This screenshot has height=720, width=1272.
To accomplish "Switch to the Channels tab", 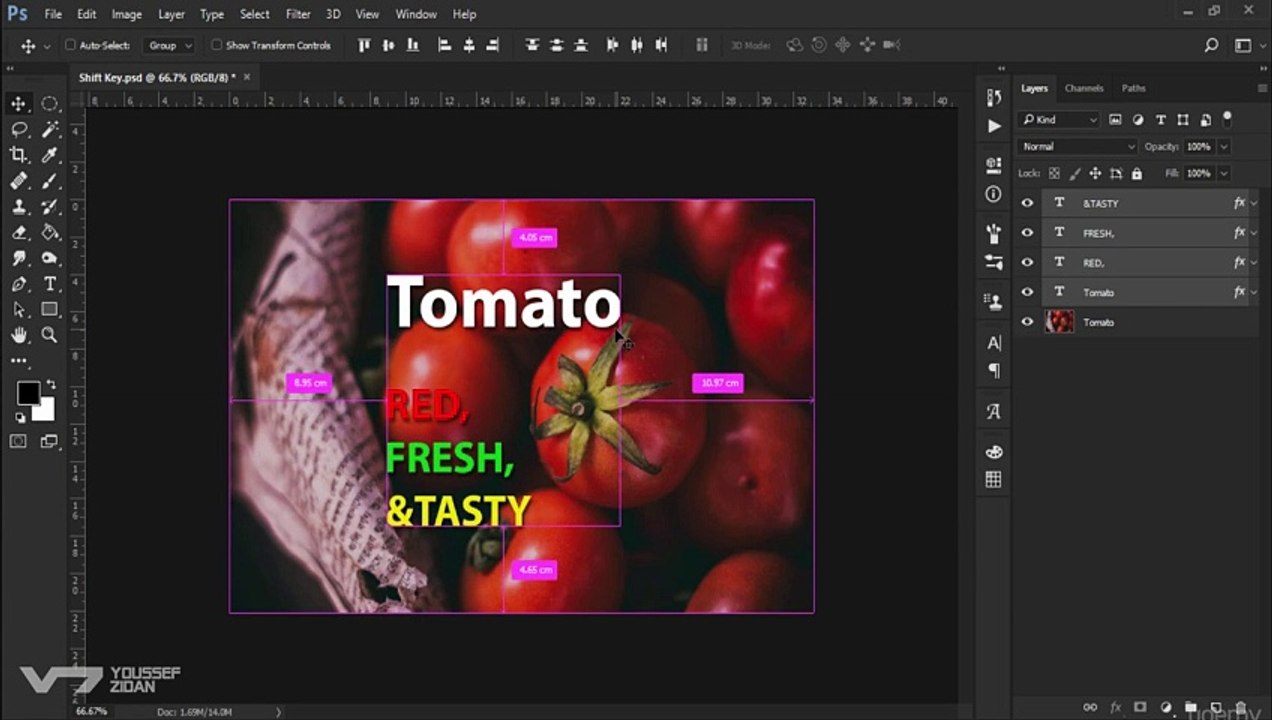I will (1084, 88).
